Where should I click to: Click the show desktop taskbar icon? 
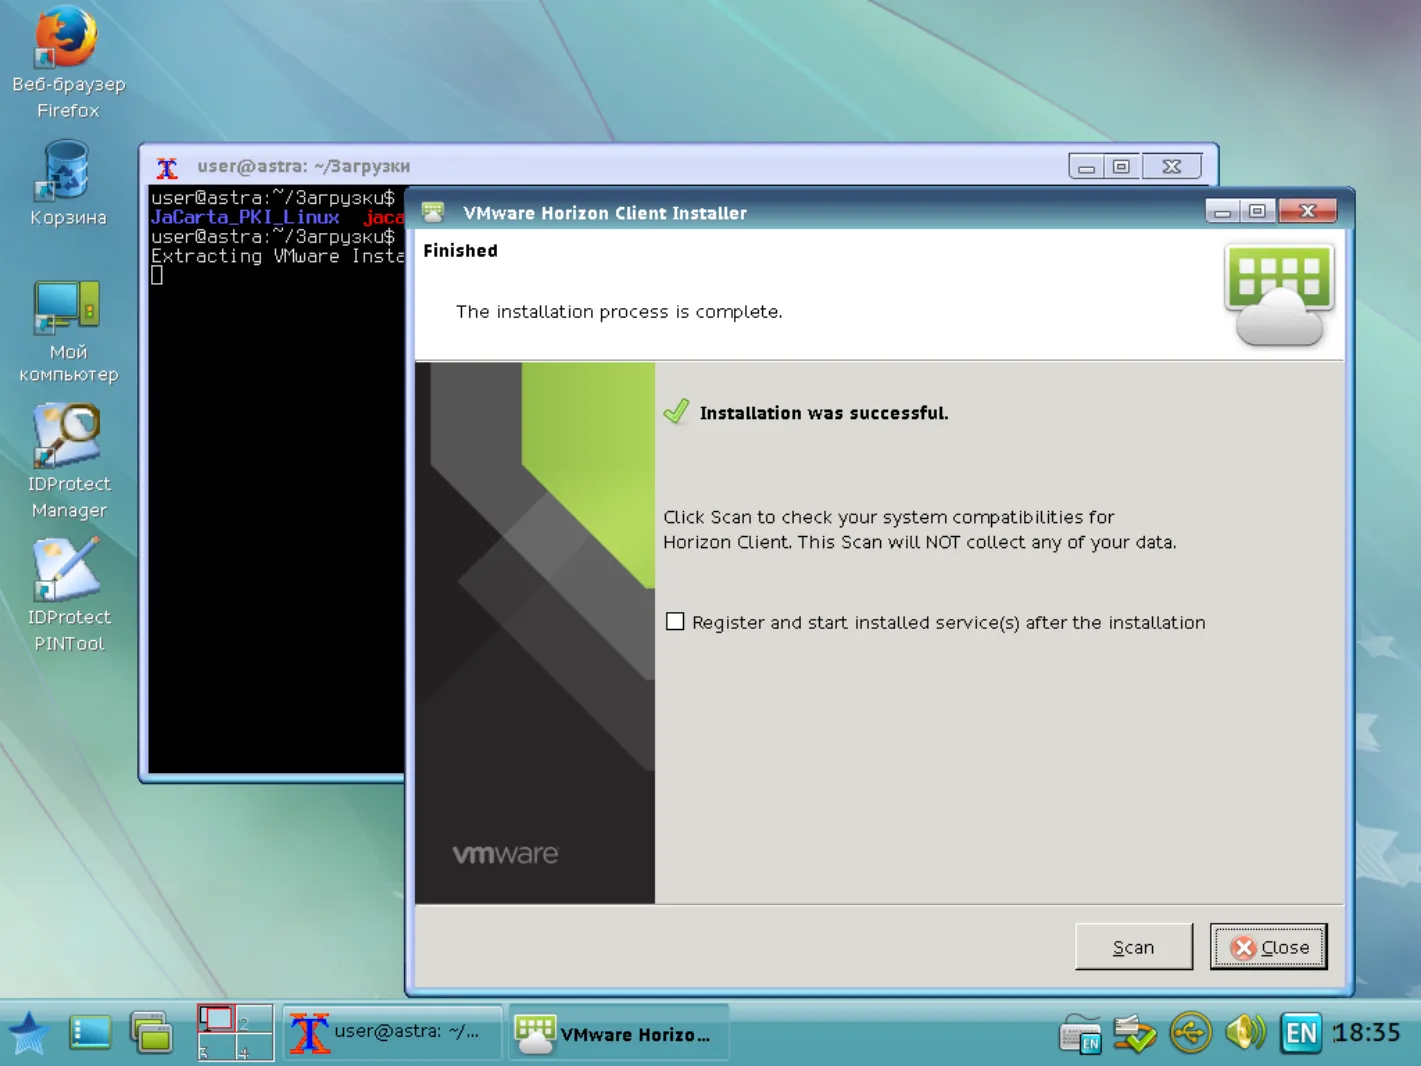point(90,1033)
